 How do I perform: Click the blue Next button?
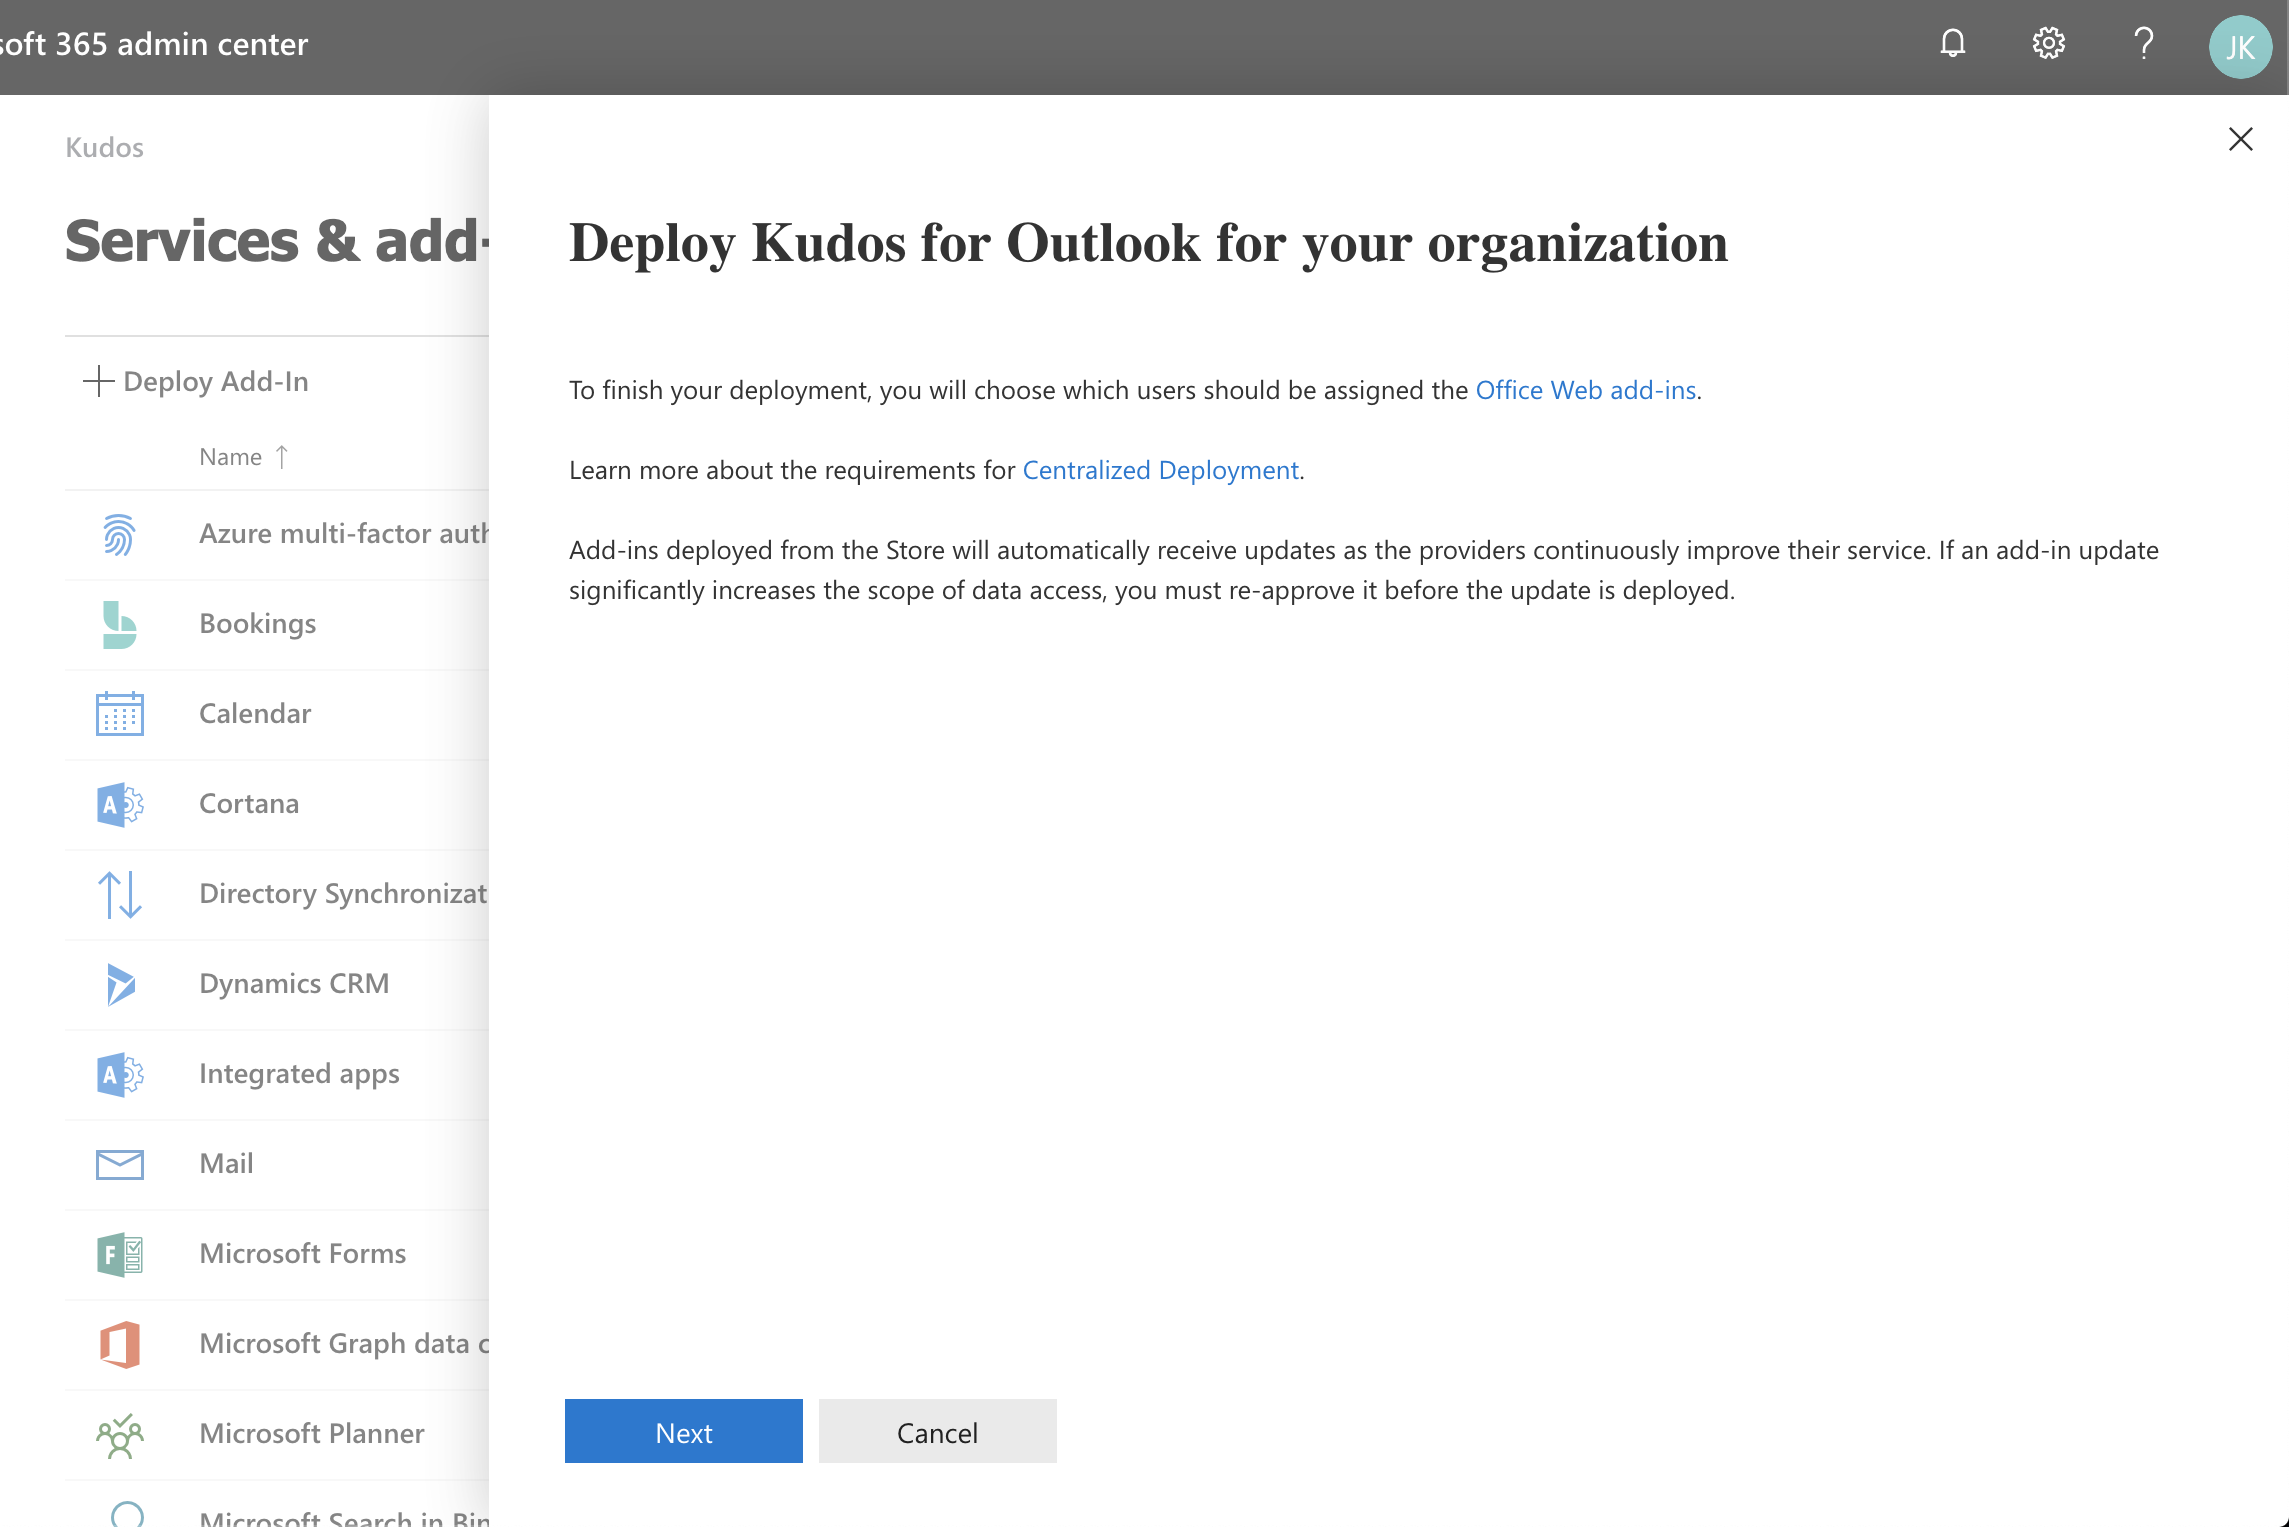684,1431
